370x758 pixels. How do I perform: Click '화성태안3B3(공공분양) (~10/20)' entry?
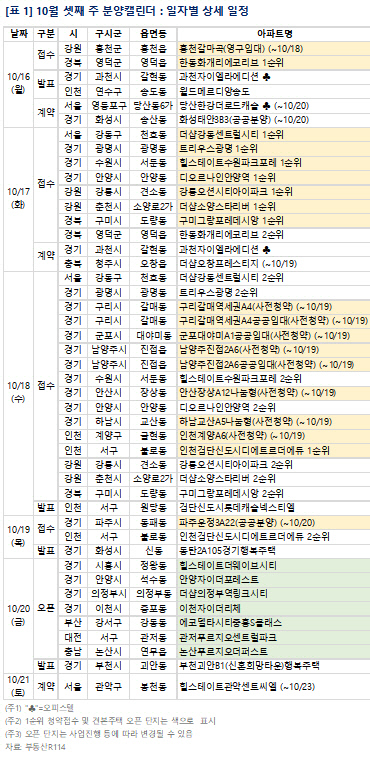pos(243,120)
